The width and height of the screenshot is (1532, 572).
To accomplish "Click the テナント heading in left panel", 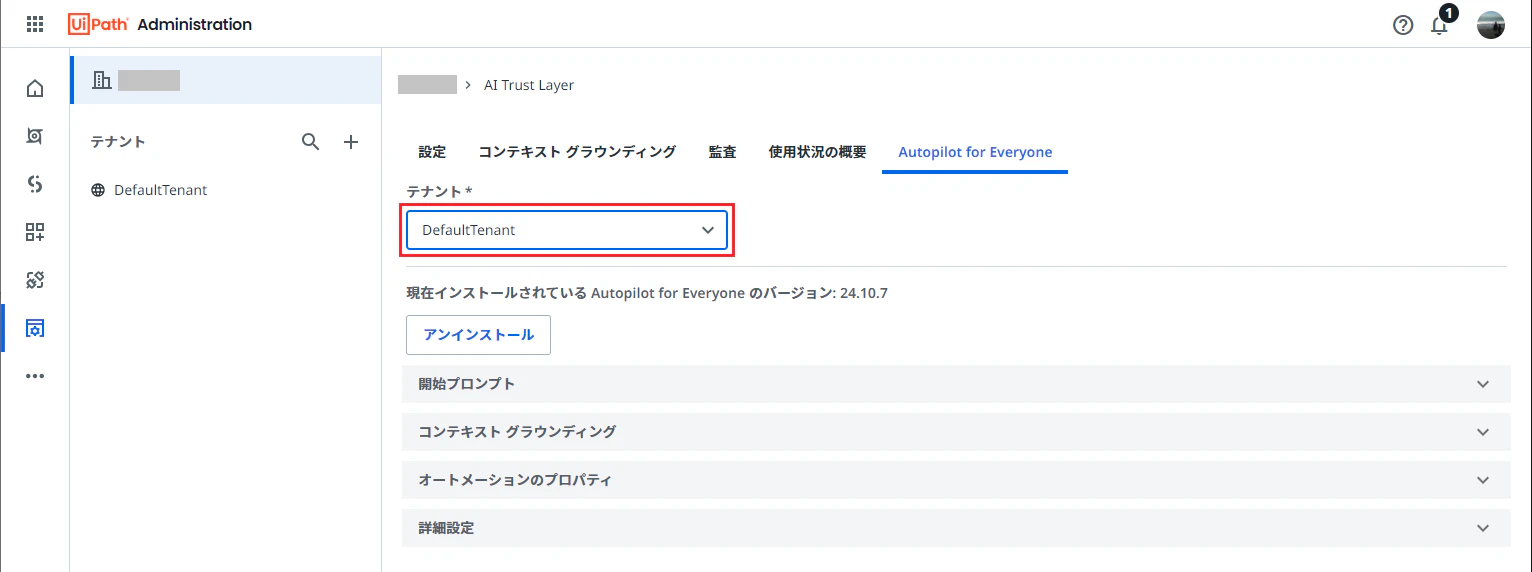I will pyautogui.click(x=118, y=142).
